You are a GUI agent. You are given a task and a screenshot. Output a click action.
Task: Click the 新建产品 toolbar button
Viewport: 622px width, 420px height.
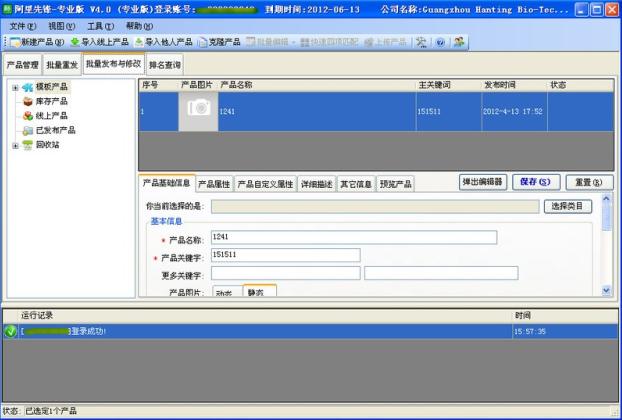pos(37,42)
